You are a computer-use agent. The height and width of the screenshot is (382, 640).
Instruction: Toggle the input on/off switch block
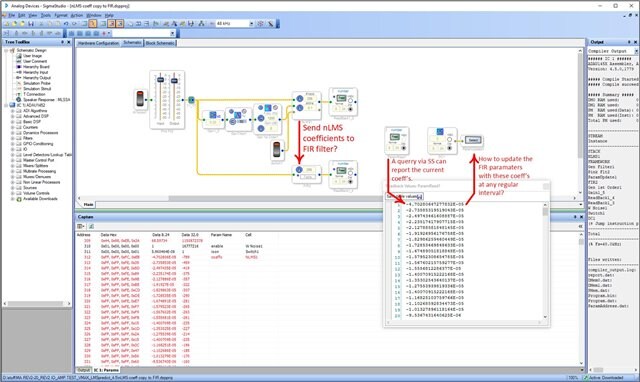click(140, 99)
